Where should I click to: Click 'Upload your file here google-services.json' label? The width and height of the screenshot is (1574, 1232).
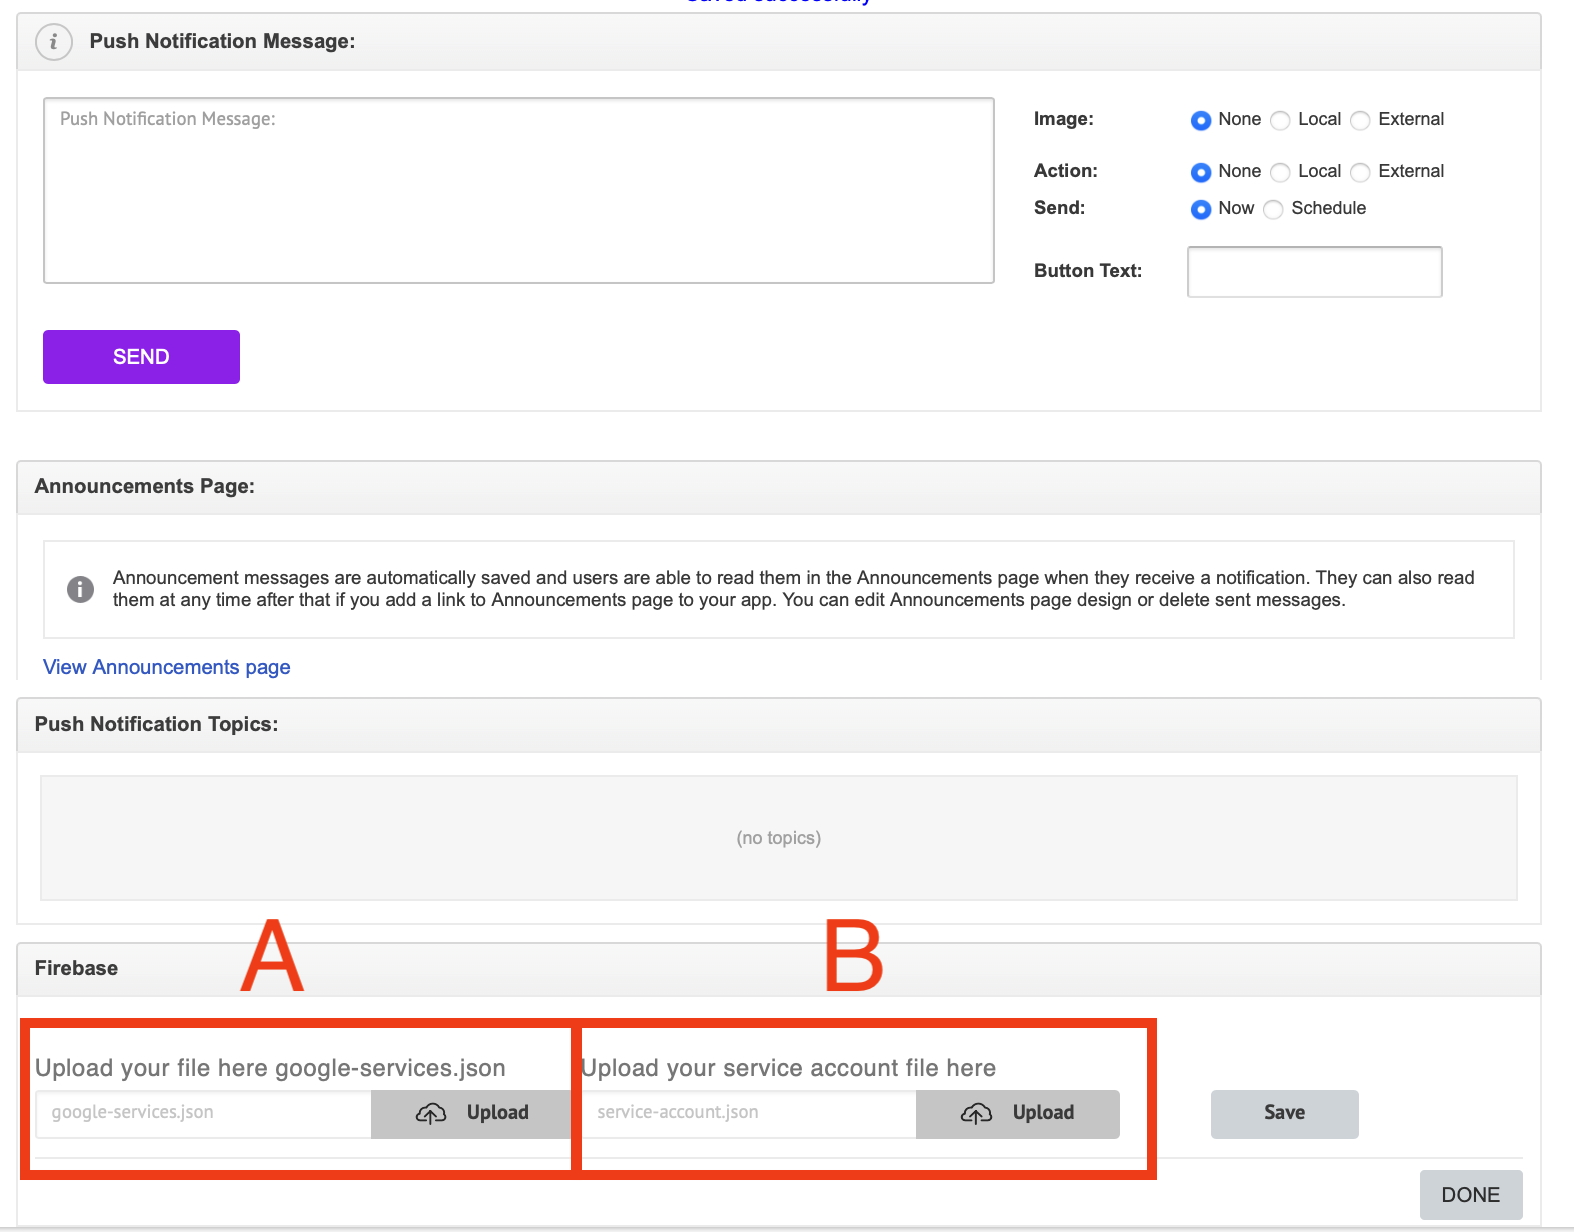[x=270, y=1068]
